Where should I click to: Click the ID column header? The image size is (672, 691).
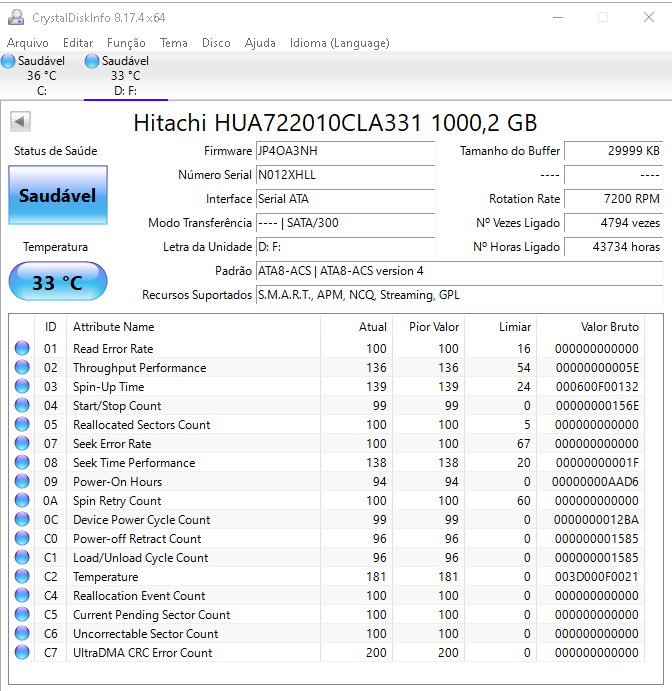pos(51,327)
